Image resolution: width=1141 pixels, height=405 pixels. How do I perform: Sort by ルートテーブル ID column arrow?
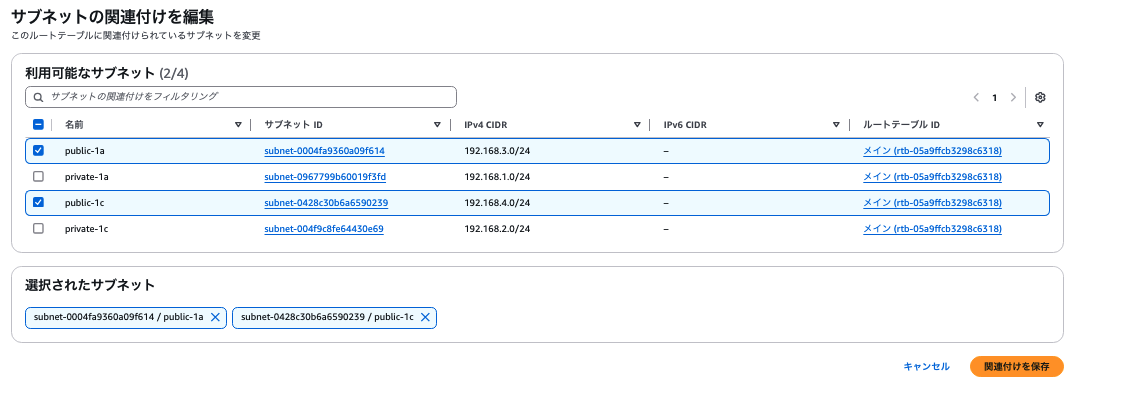[1040, 125]
